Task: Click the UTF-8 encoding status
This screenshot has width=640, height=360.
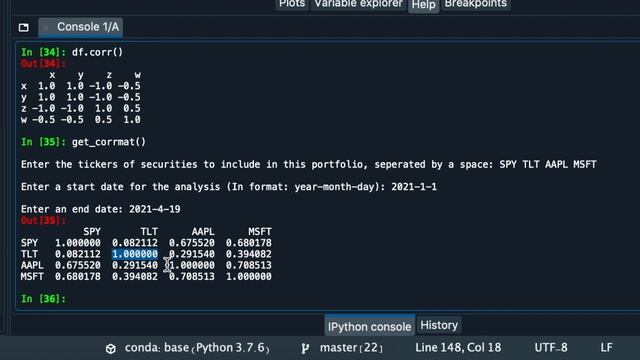Action: tap(551, 347)
